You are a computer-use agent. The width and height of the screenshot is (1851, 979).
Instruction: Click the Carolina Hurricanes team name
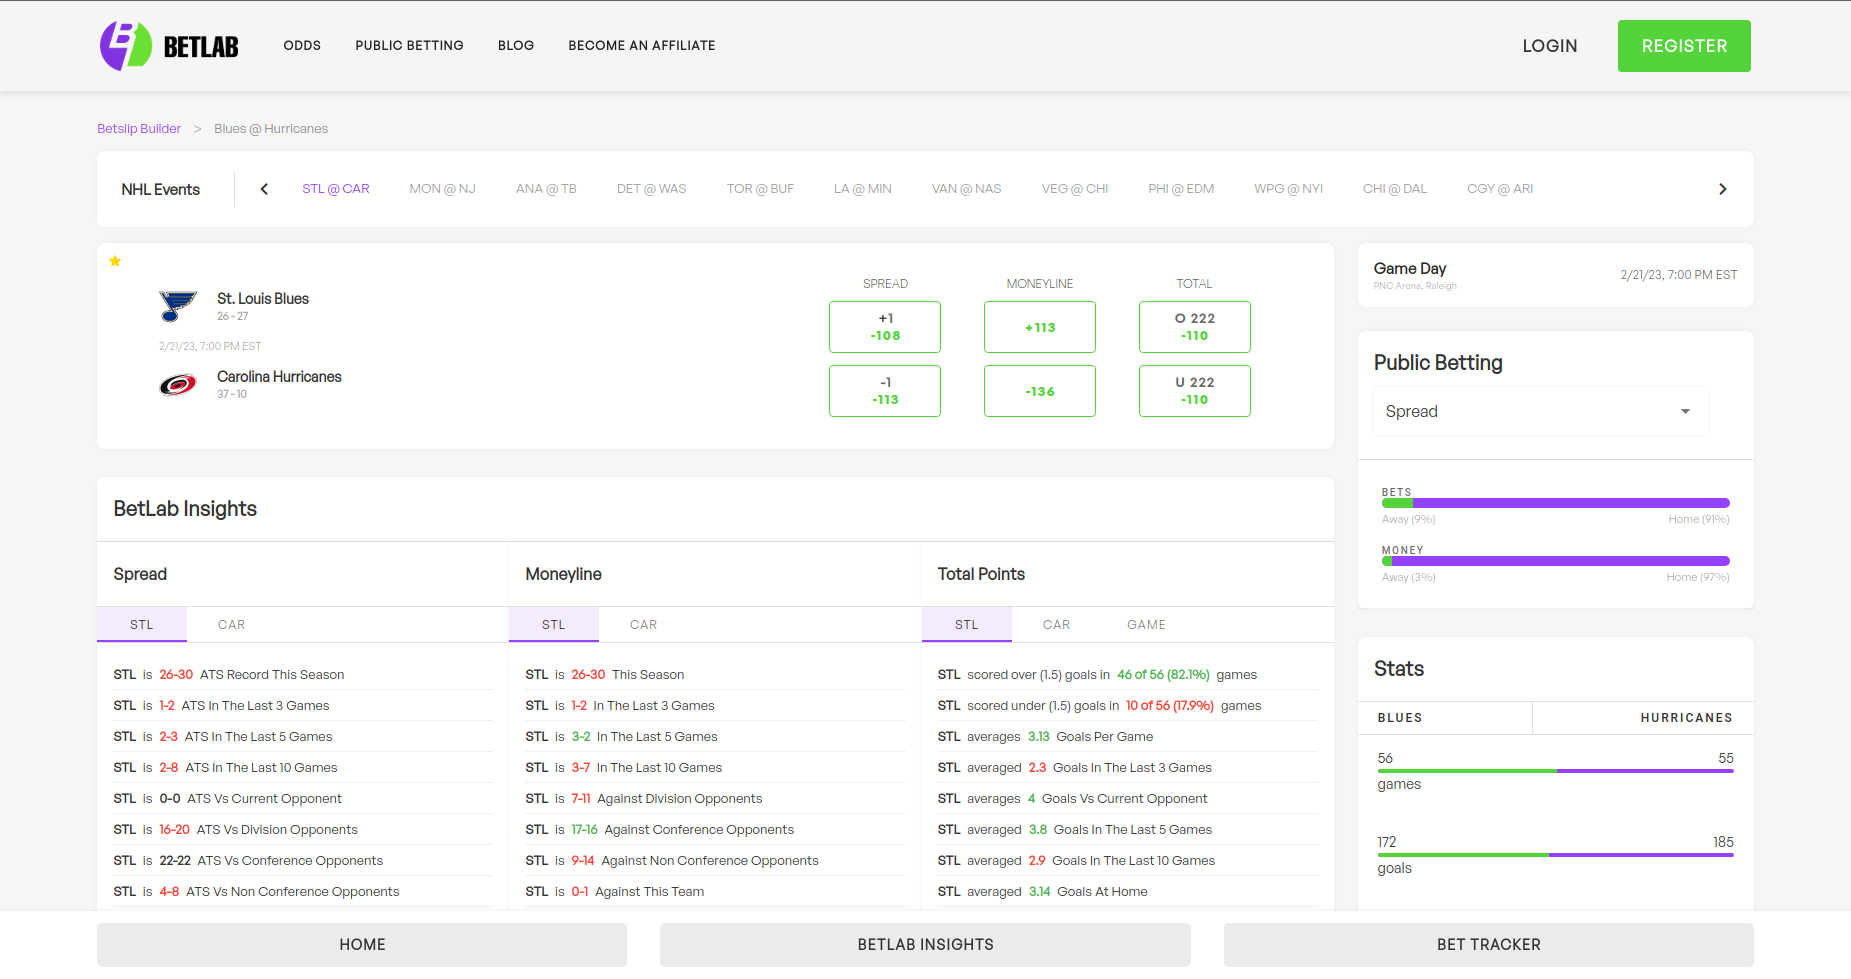[x=279, y=377]
